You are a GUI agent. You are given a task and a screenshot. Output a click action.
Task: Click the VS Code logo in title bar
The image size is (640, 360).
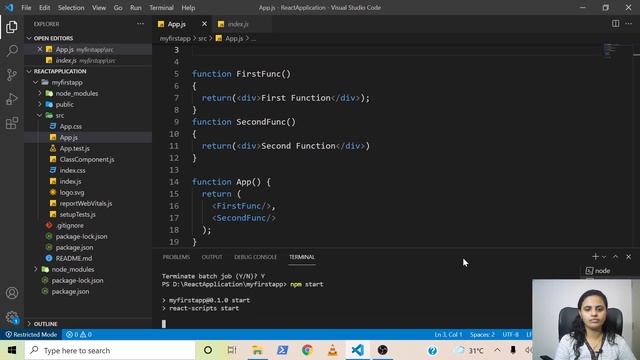coord(9,7)
